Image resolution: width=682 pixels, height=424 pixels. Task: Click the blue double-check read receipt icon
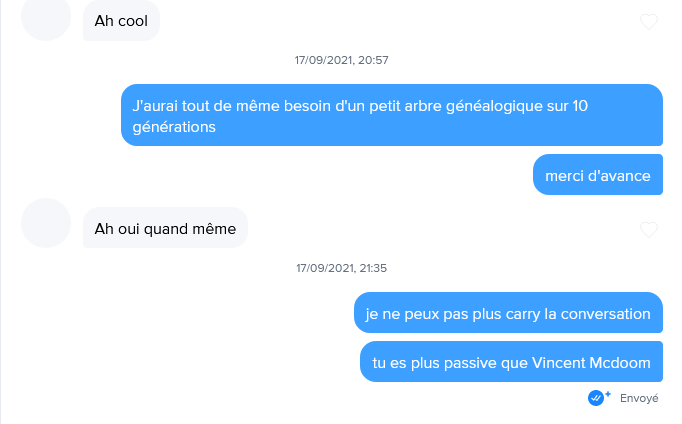[x=595, y=398]
